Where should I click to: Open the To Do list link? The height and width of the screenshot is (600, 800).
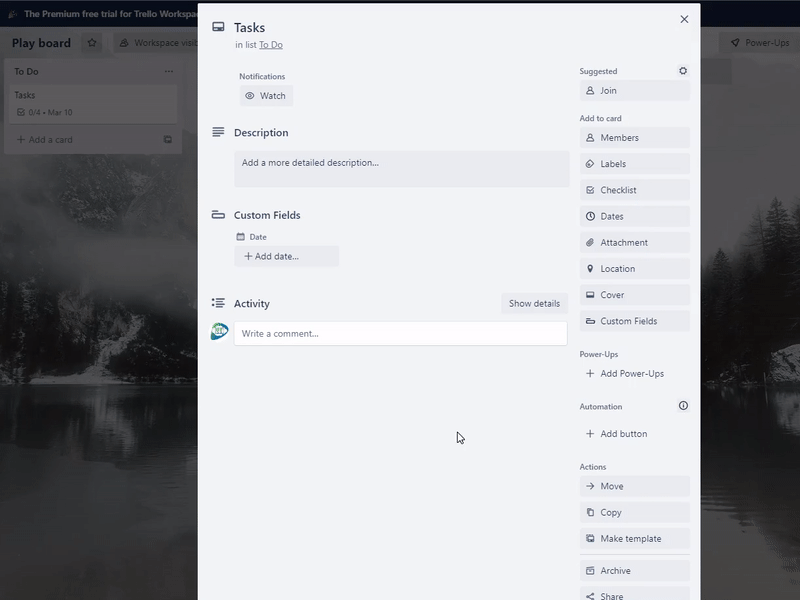(x=270, y=45)
